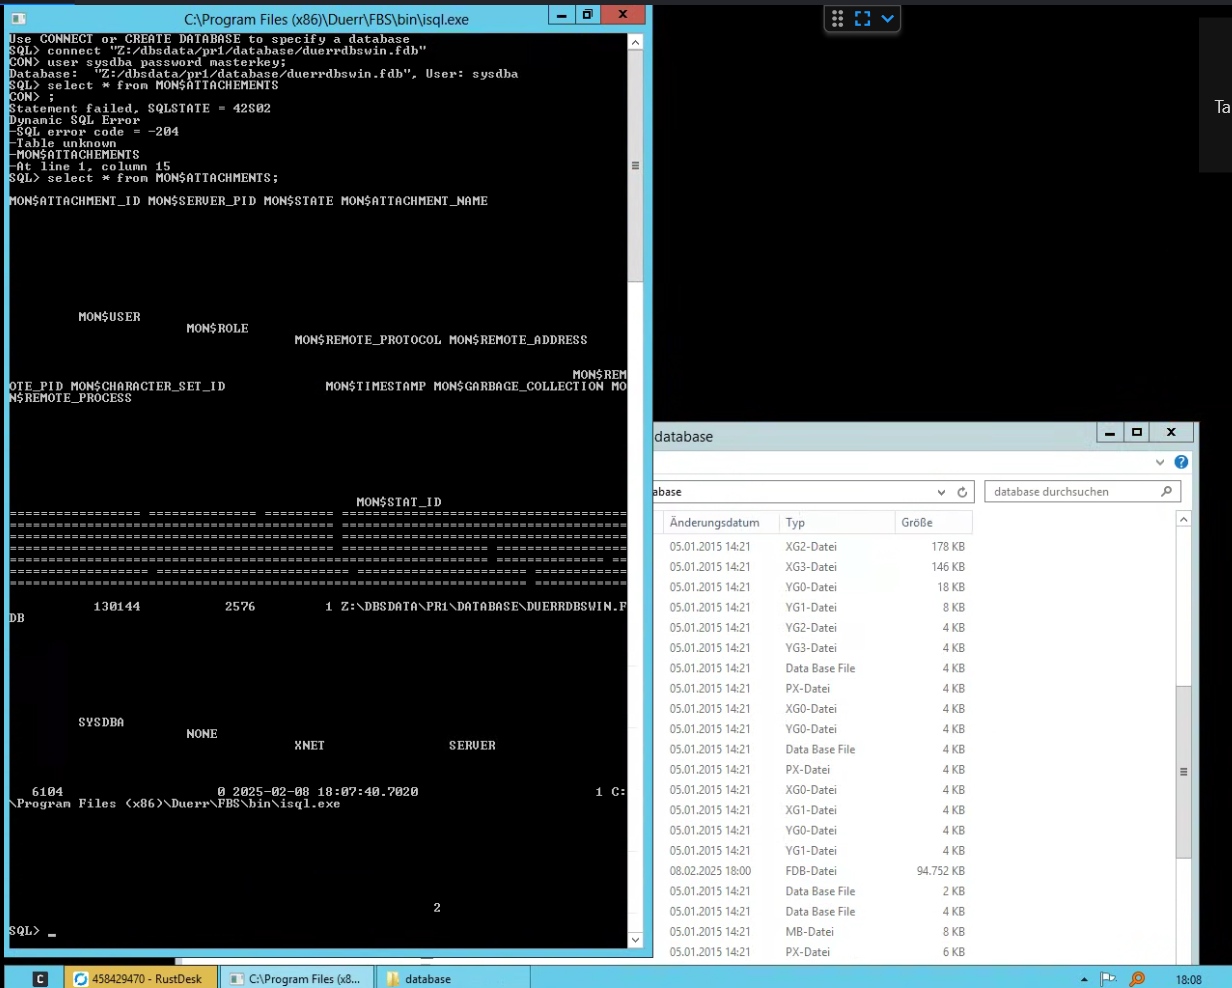1232x988 pixels.
Task: Click the orange magnifier tray icon
Action: click(x=1137, y=979)
